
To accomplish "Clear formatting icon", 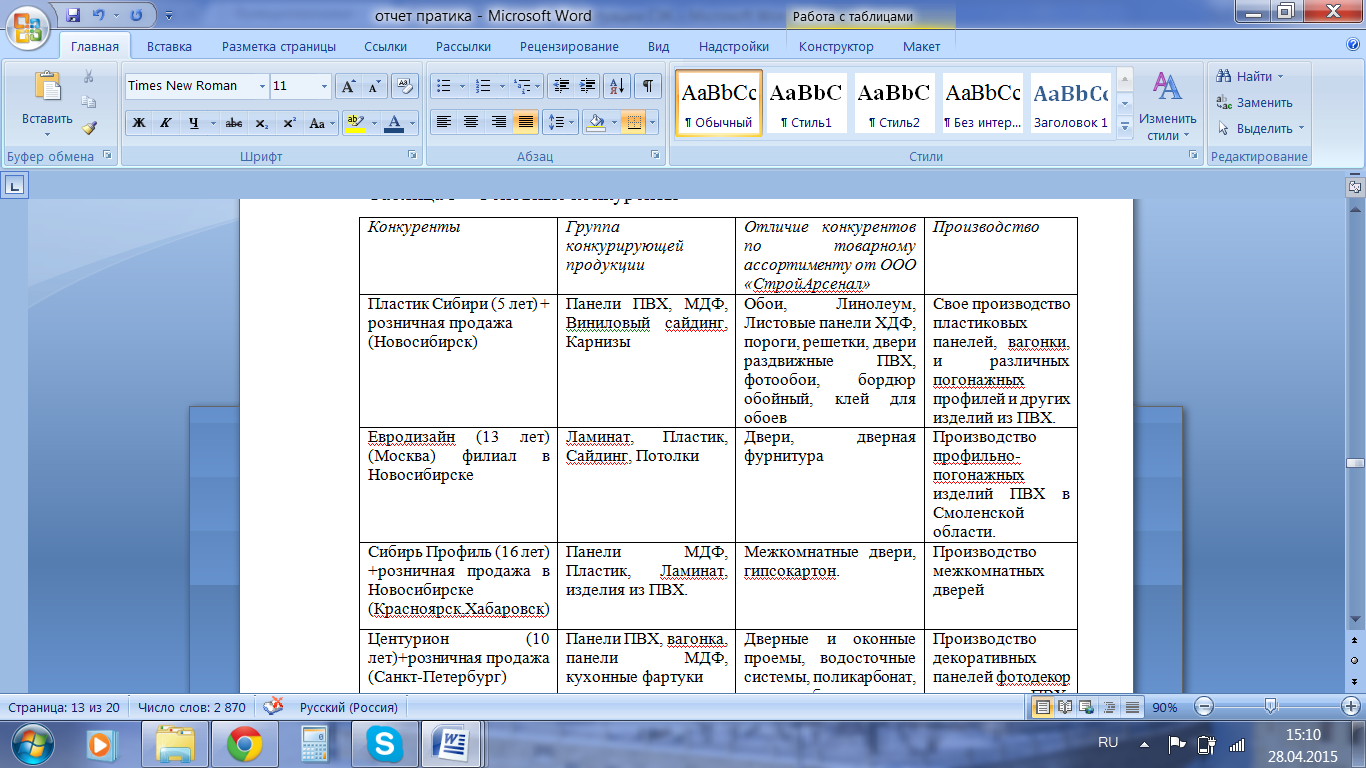I will coord(404,86).
